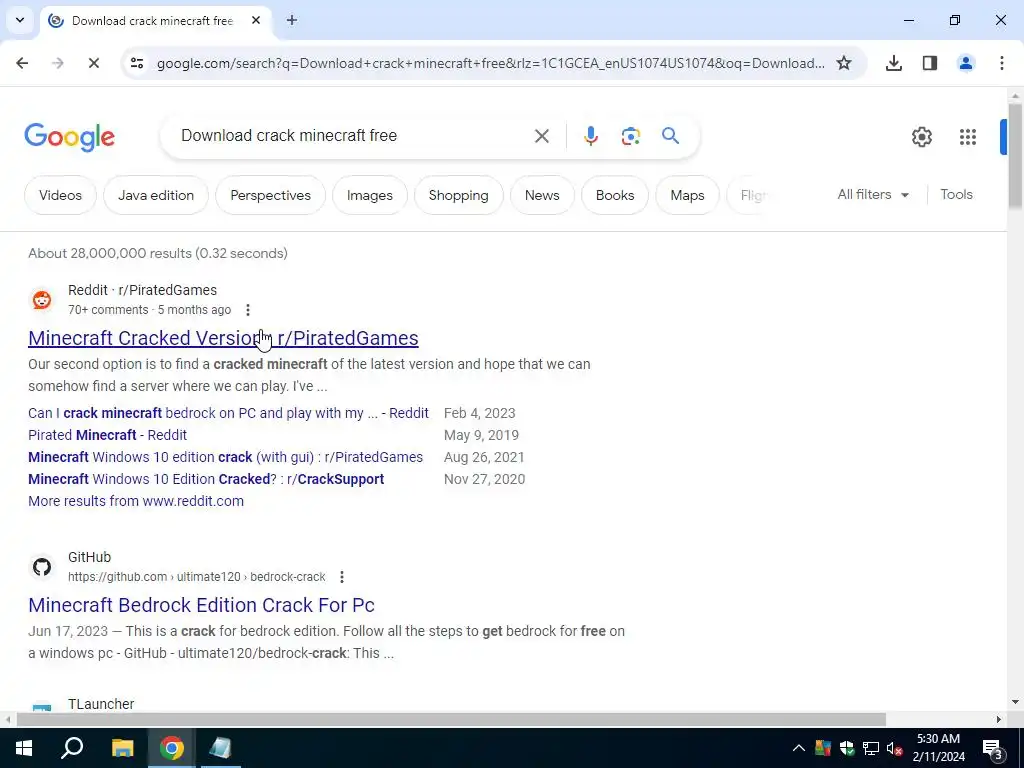Show hidden system tray icons
The width and height of the screenshot is (1024, 768).
799,748
